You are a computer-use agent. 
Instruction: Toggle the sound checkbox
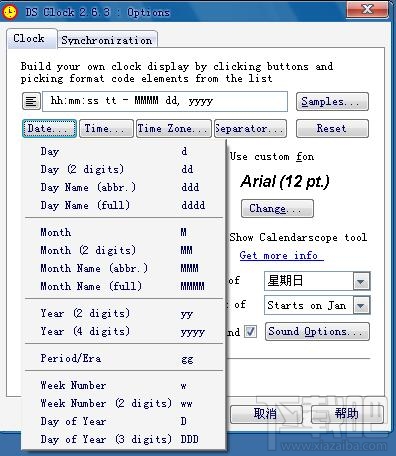point(250,332)
